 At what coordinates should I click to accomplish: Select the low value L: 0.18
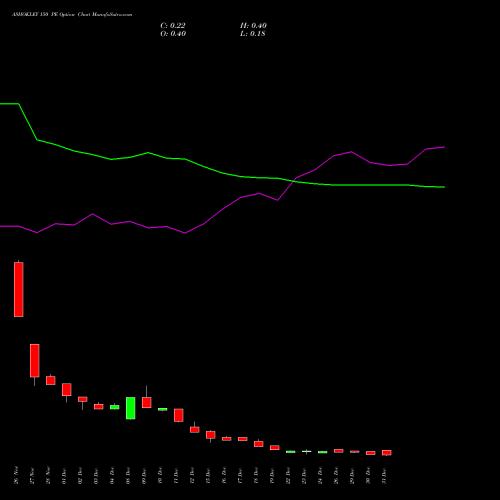[253, 34]
